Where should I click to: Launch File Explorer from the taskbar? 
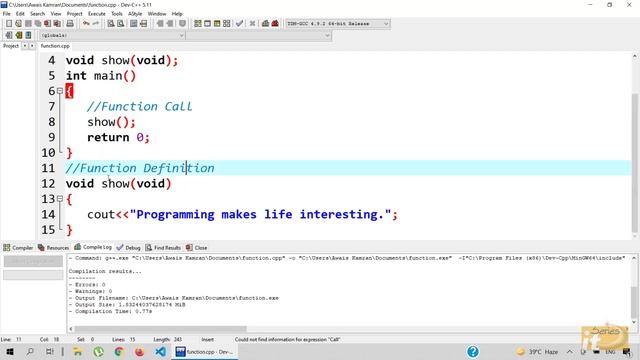[x=77, y=351]
